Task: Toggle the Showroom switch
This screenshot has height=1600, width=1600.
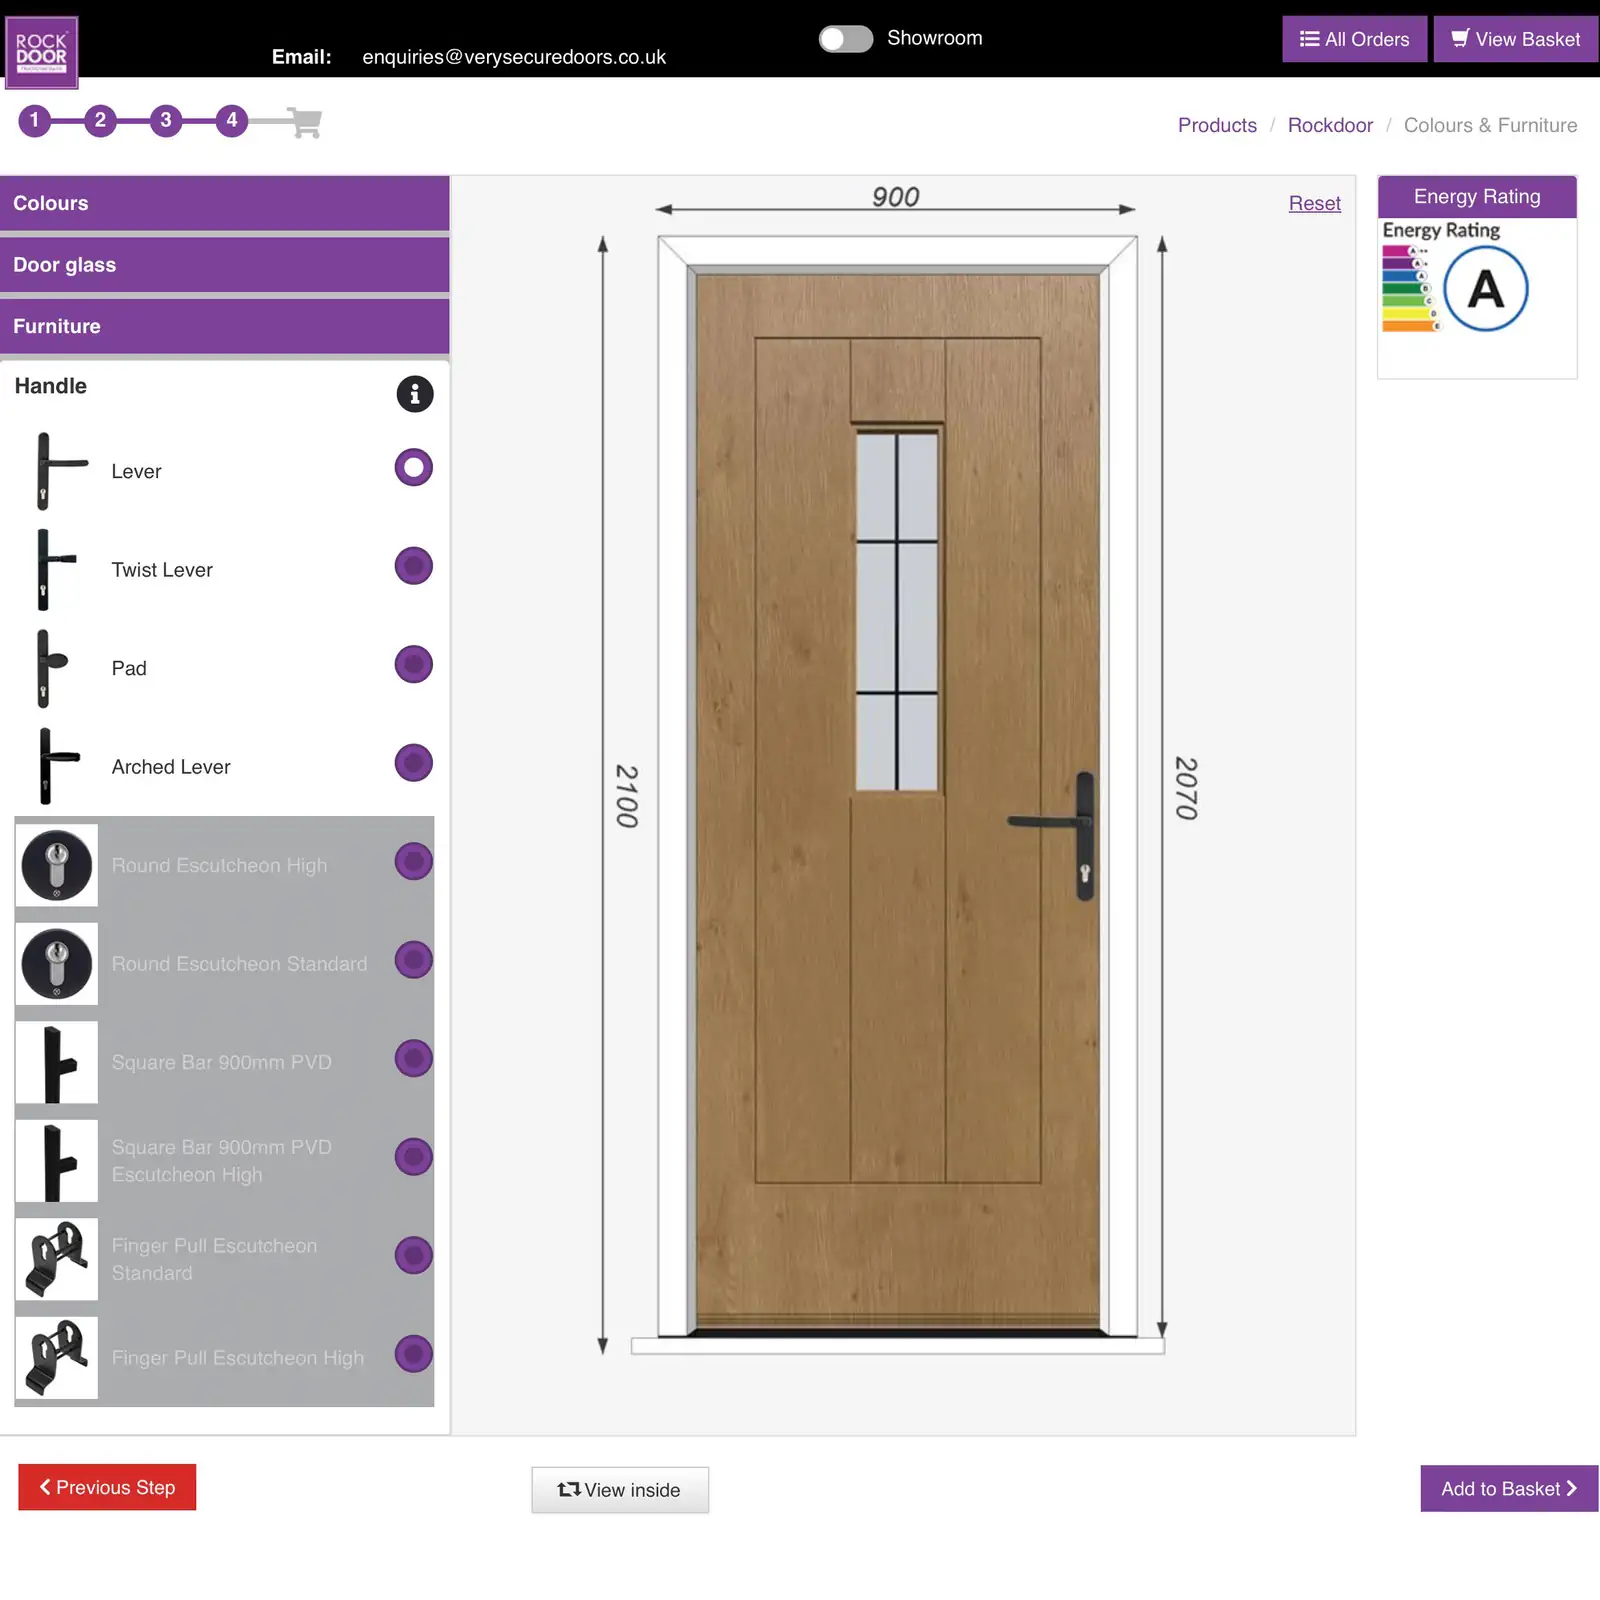Action: (x=845, y=39)
